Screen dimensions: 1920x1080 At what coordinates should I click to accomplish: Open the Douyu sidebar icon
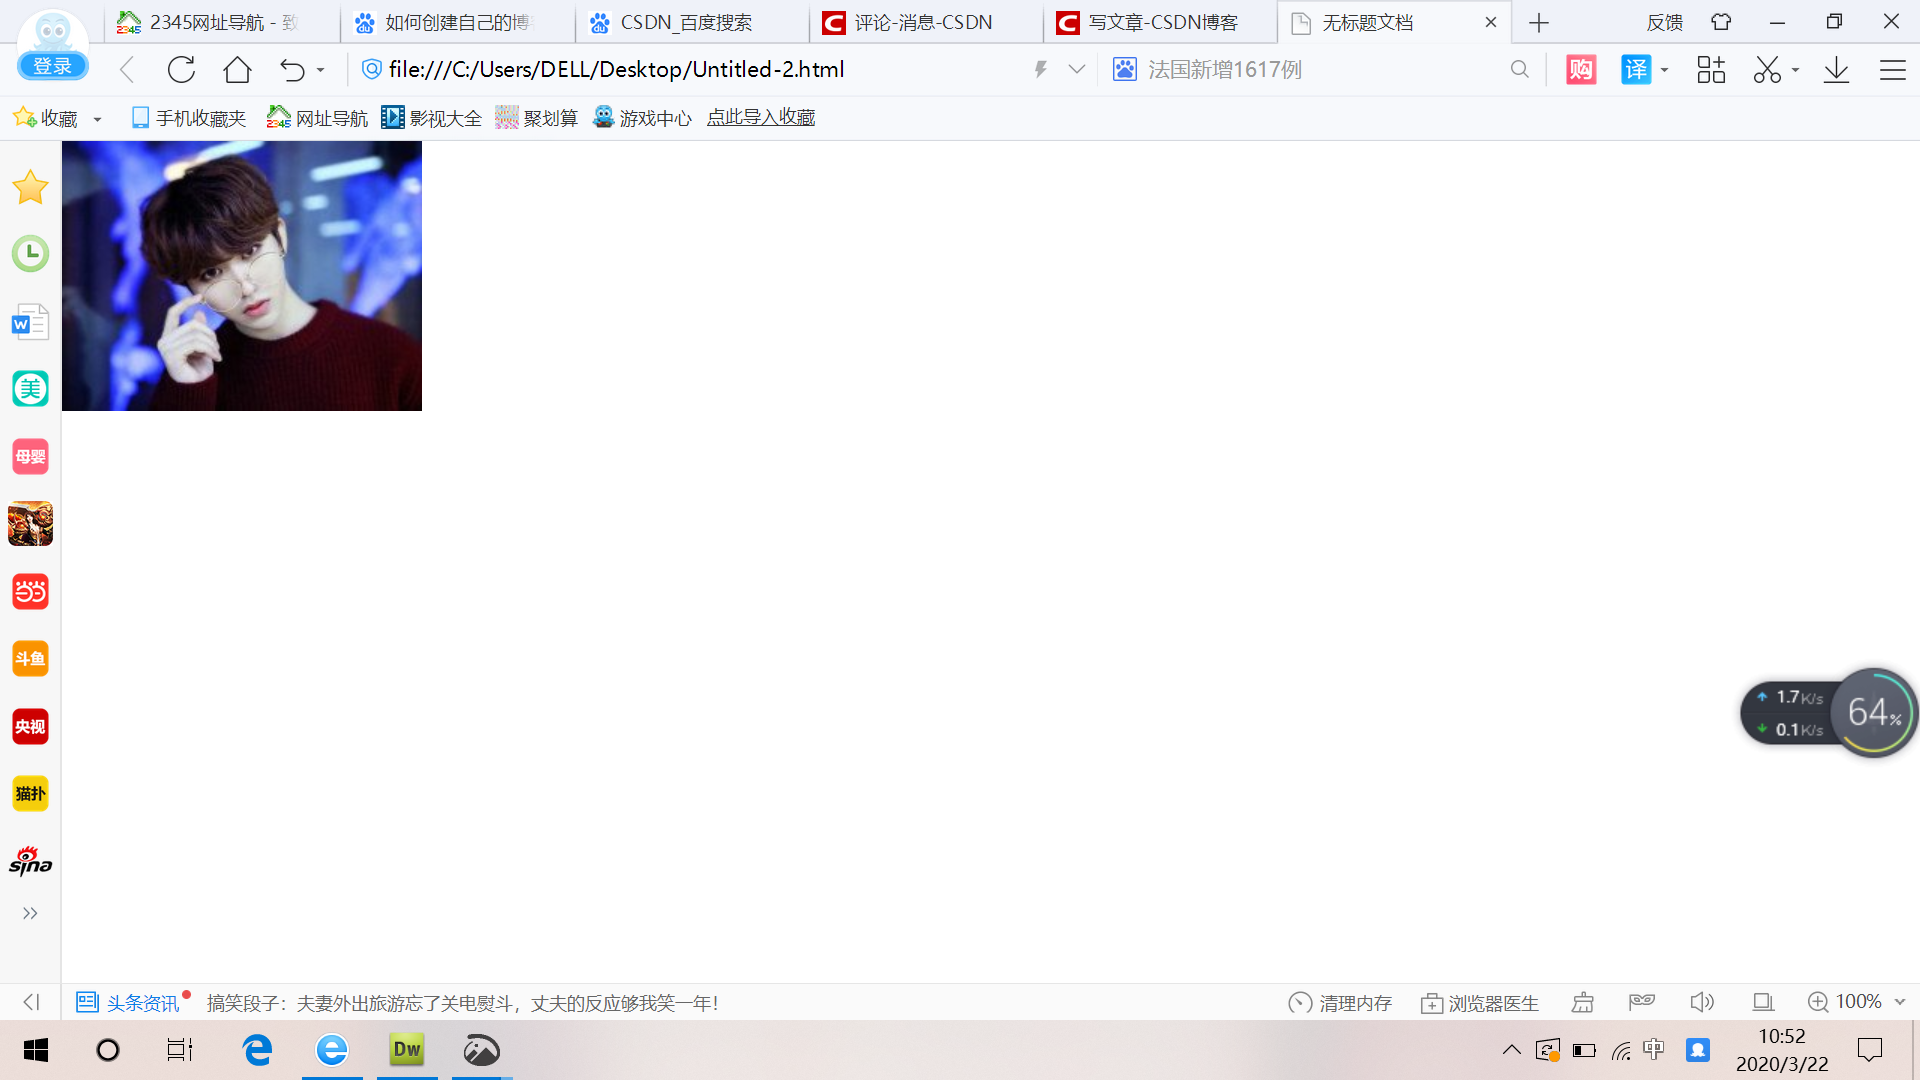[x=30, y=659]
